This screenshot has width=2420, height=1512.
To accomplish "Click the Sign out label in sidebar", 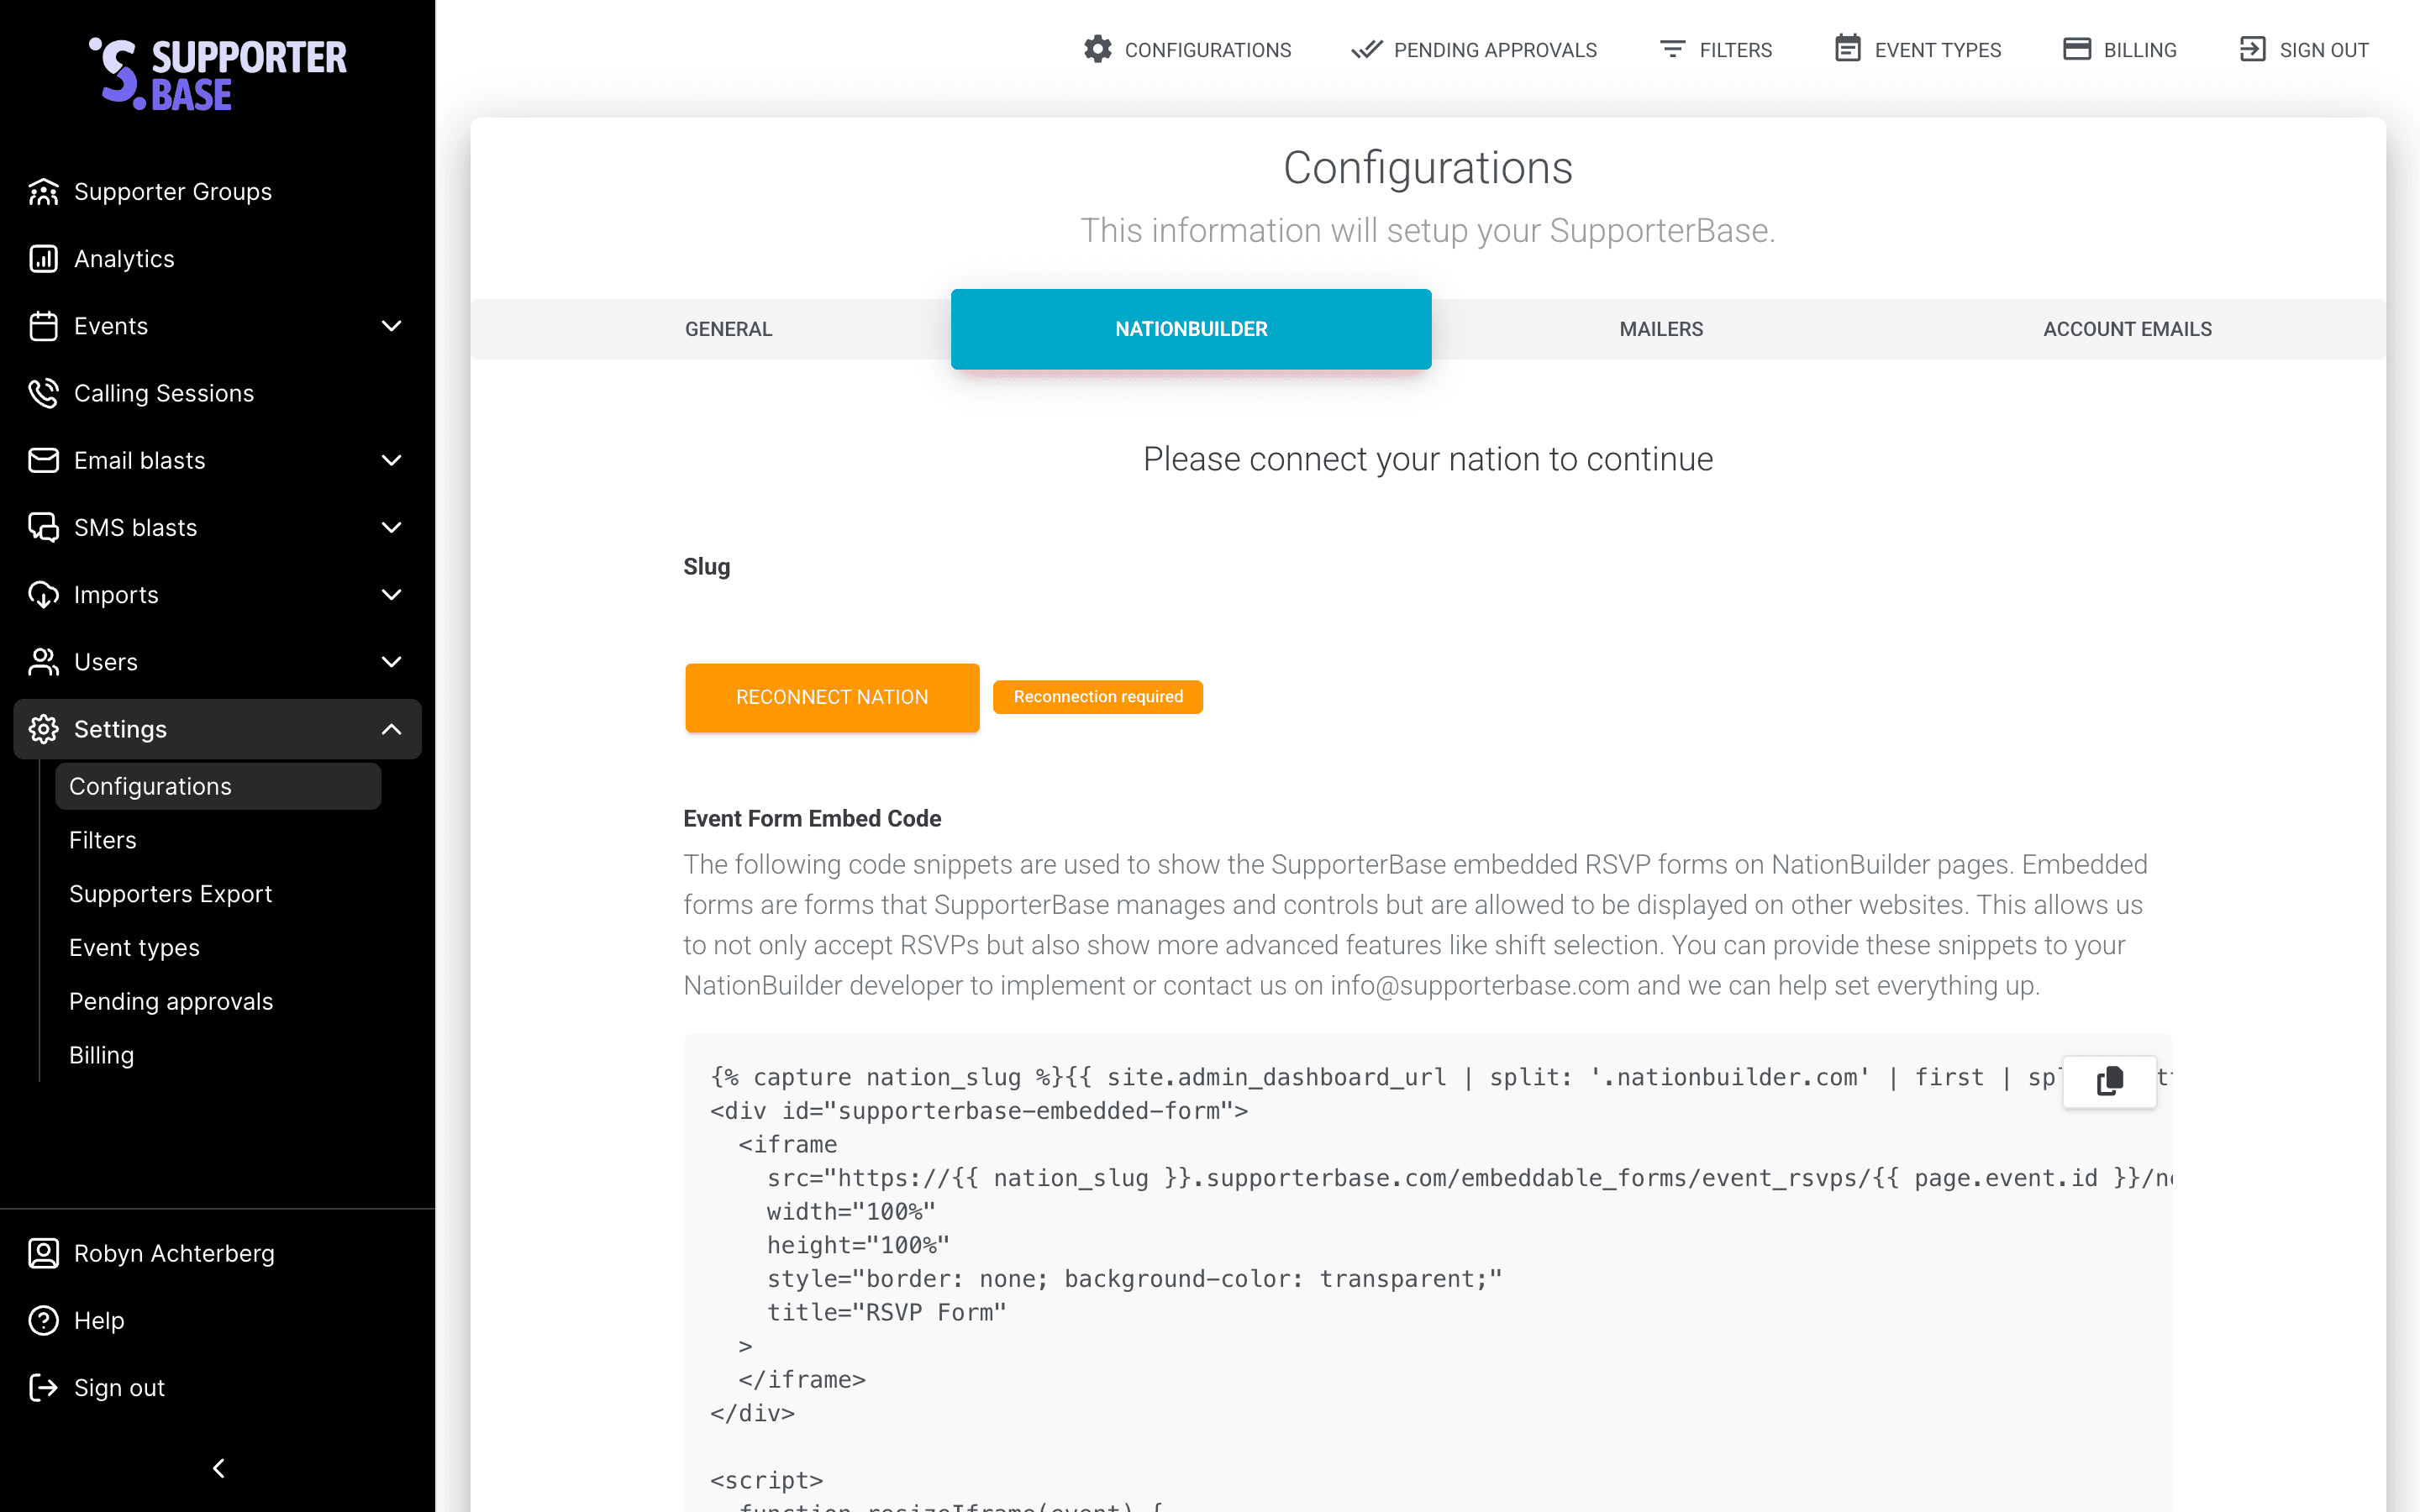I will tap(119, 1388).
